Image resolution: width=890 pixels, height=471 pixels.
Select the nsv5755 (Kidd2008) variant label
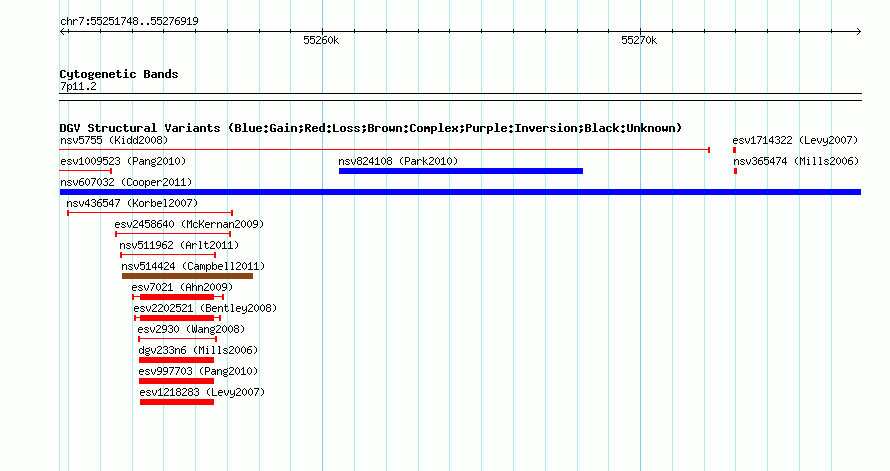(x=114, y=140)
